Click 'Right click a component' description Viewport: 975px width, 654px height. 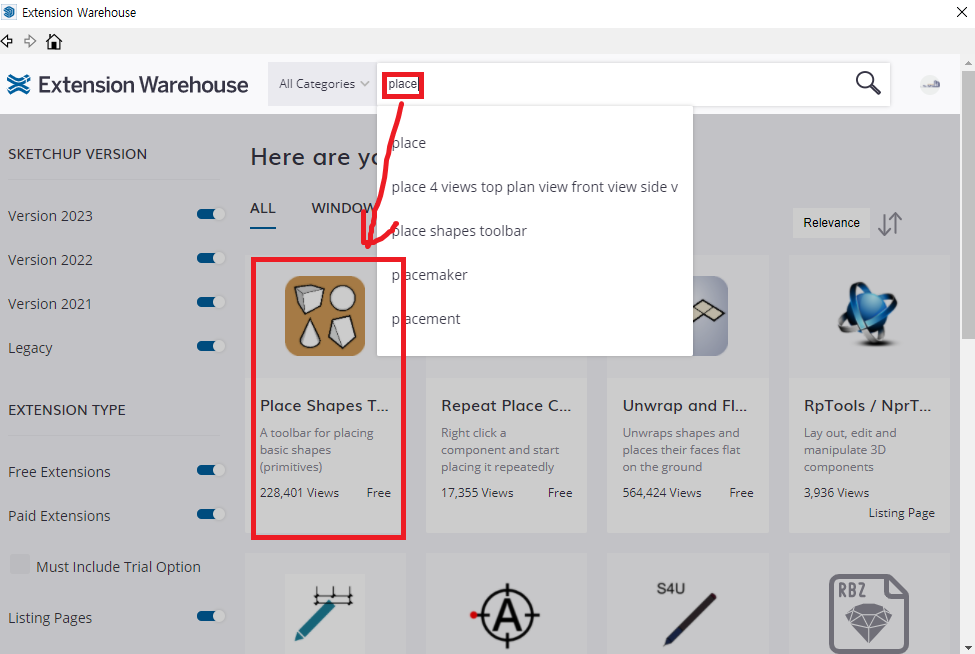pos(500,450)
